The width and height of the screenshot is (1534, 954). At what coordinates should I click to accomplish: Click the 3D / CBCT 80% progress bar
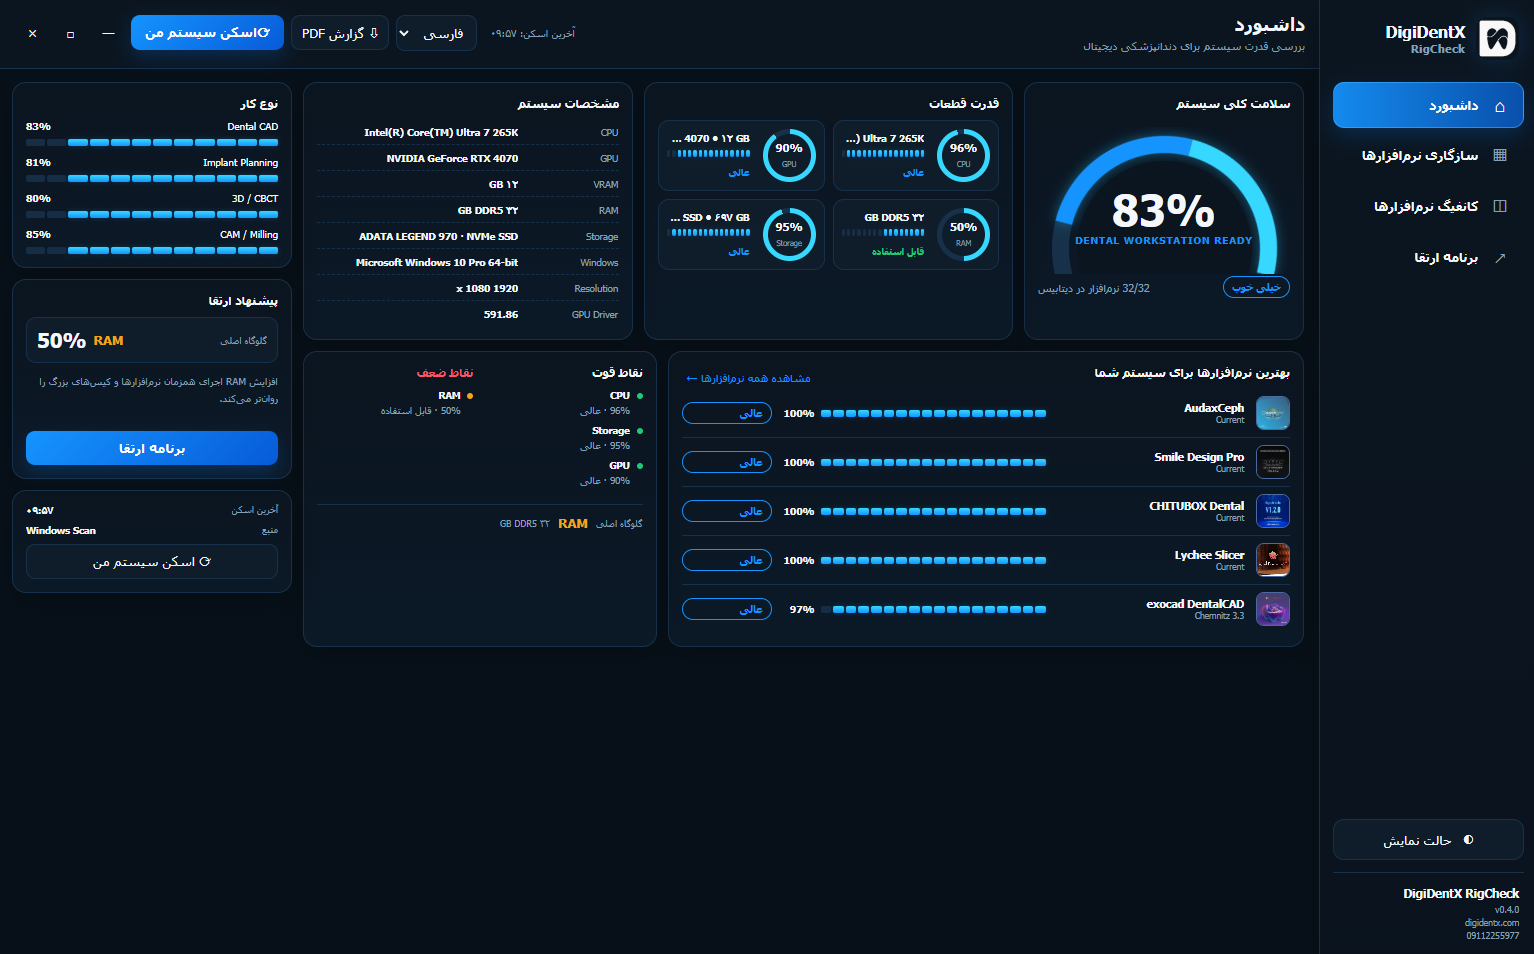[152, 214]
